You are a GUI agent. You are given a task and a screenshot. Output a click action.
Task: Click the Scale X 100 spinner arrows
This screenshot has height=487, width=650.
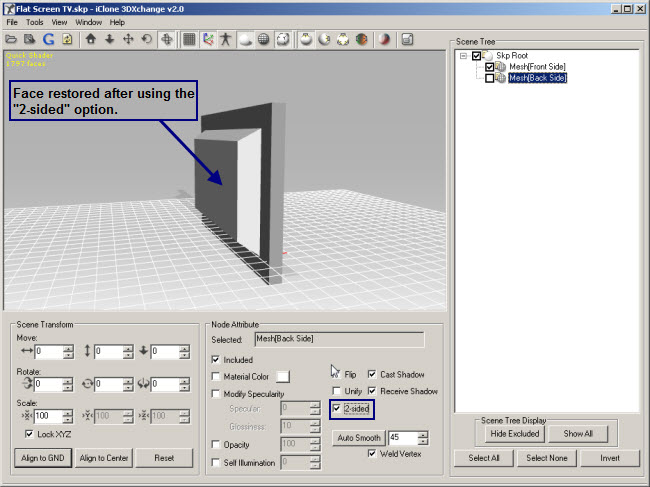click(x=68, y=416)
